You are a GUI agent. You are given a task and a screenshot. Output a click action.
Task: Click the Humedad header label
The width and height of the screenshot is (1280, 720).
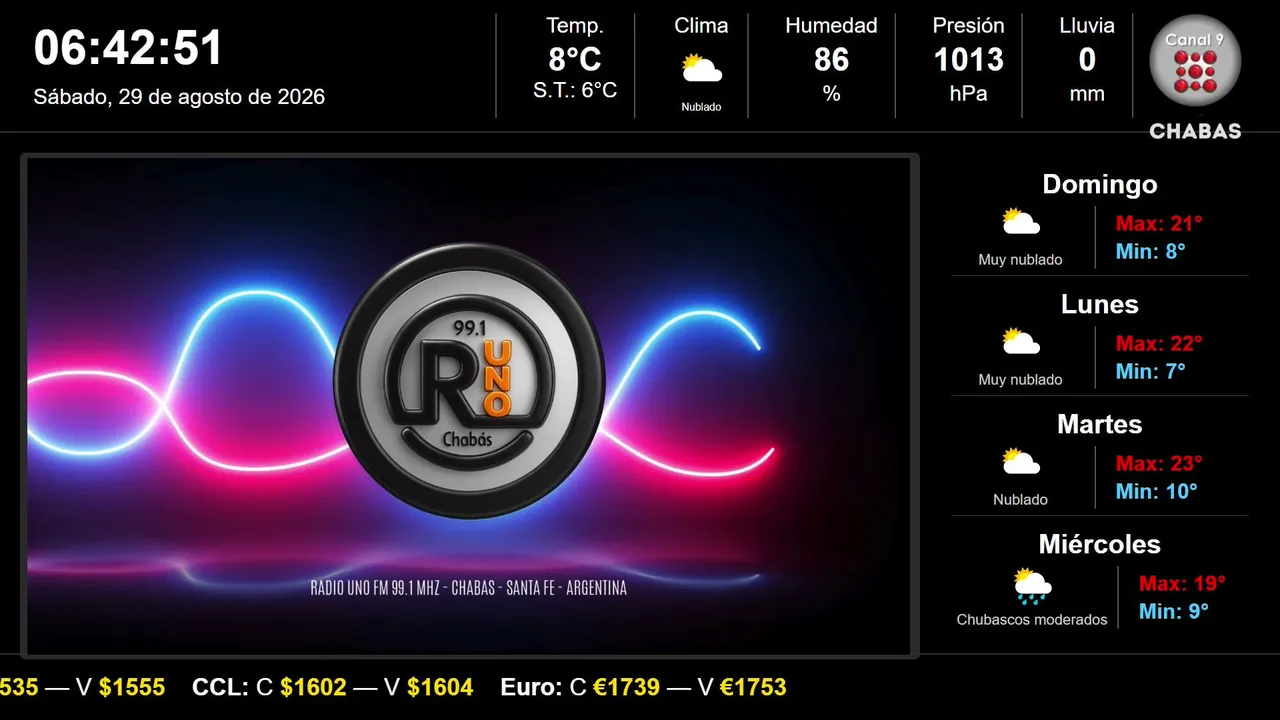(831, 26)
